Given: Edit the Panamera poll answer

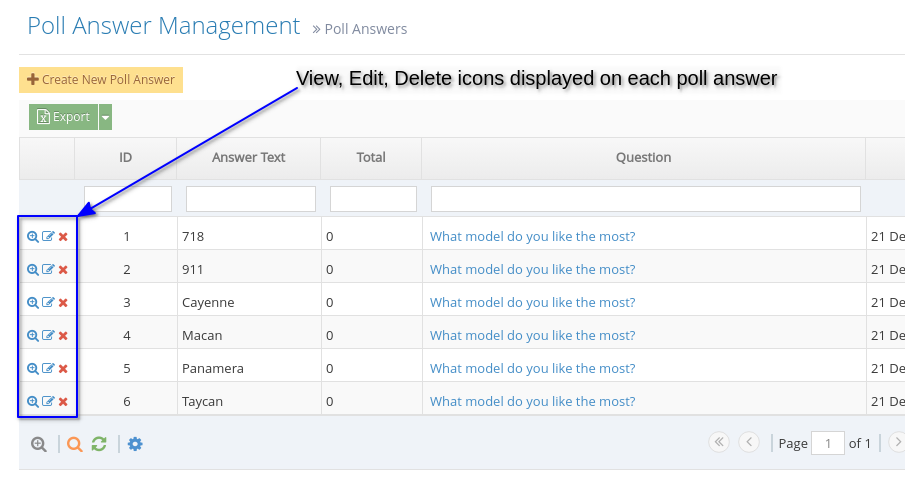Looking at the screenshot, I should pos(48,368).
